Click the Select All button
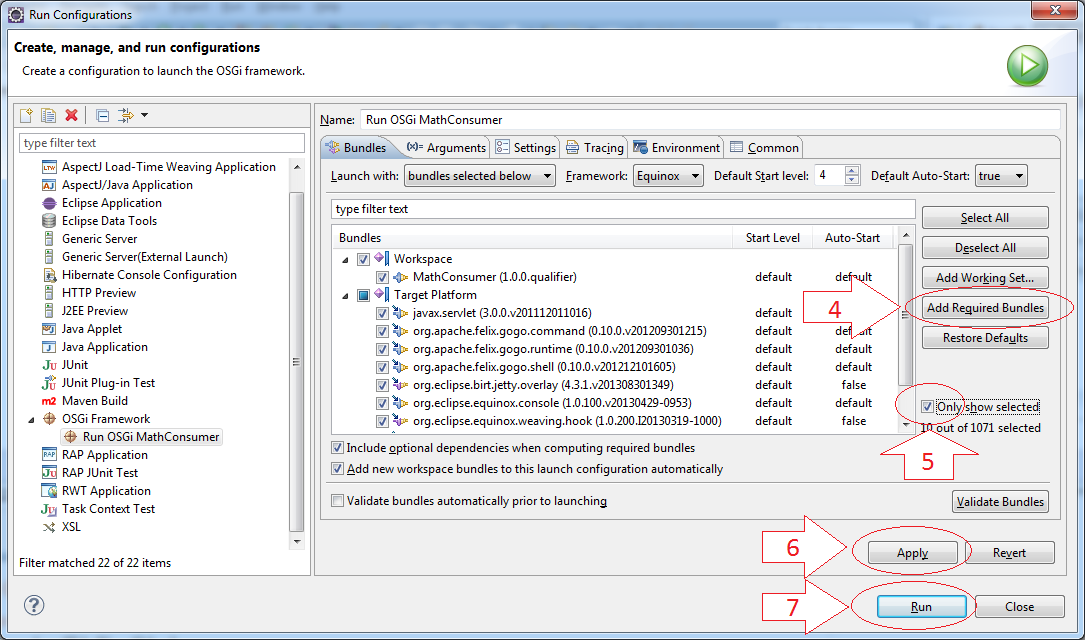 pos(985,218)
